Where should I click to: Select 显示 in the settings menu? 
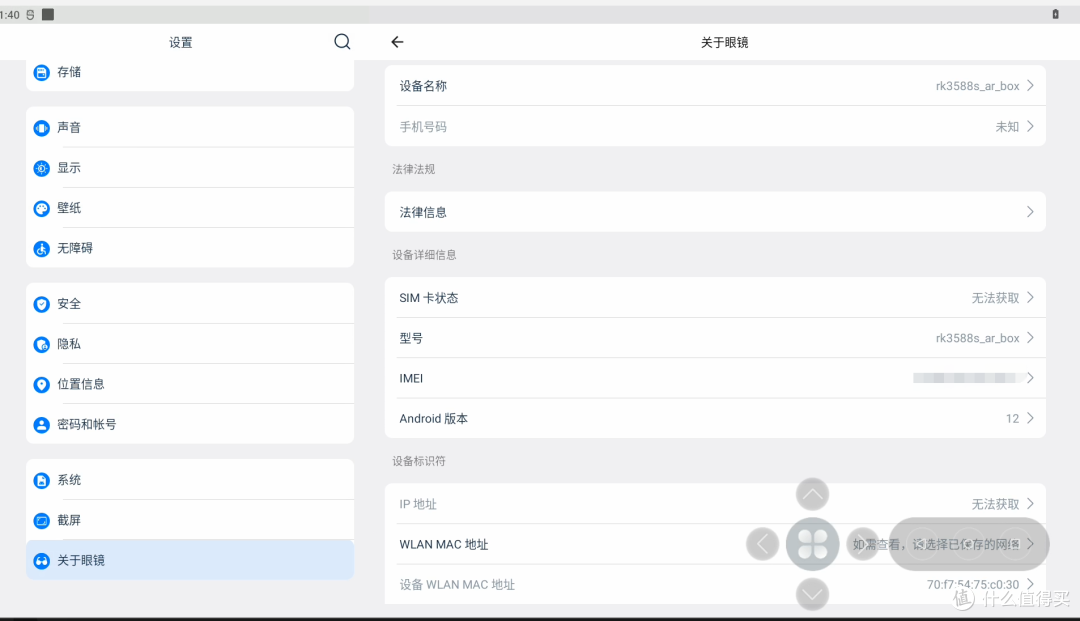(x=190, y=168)
